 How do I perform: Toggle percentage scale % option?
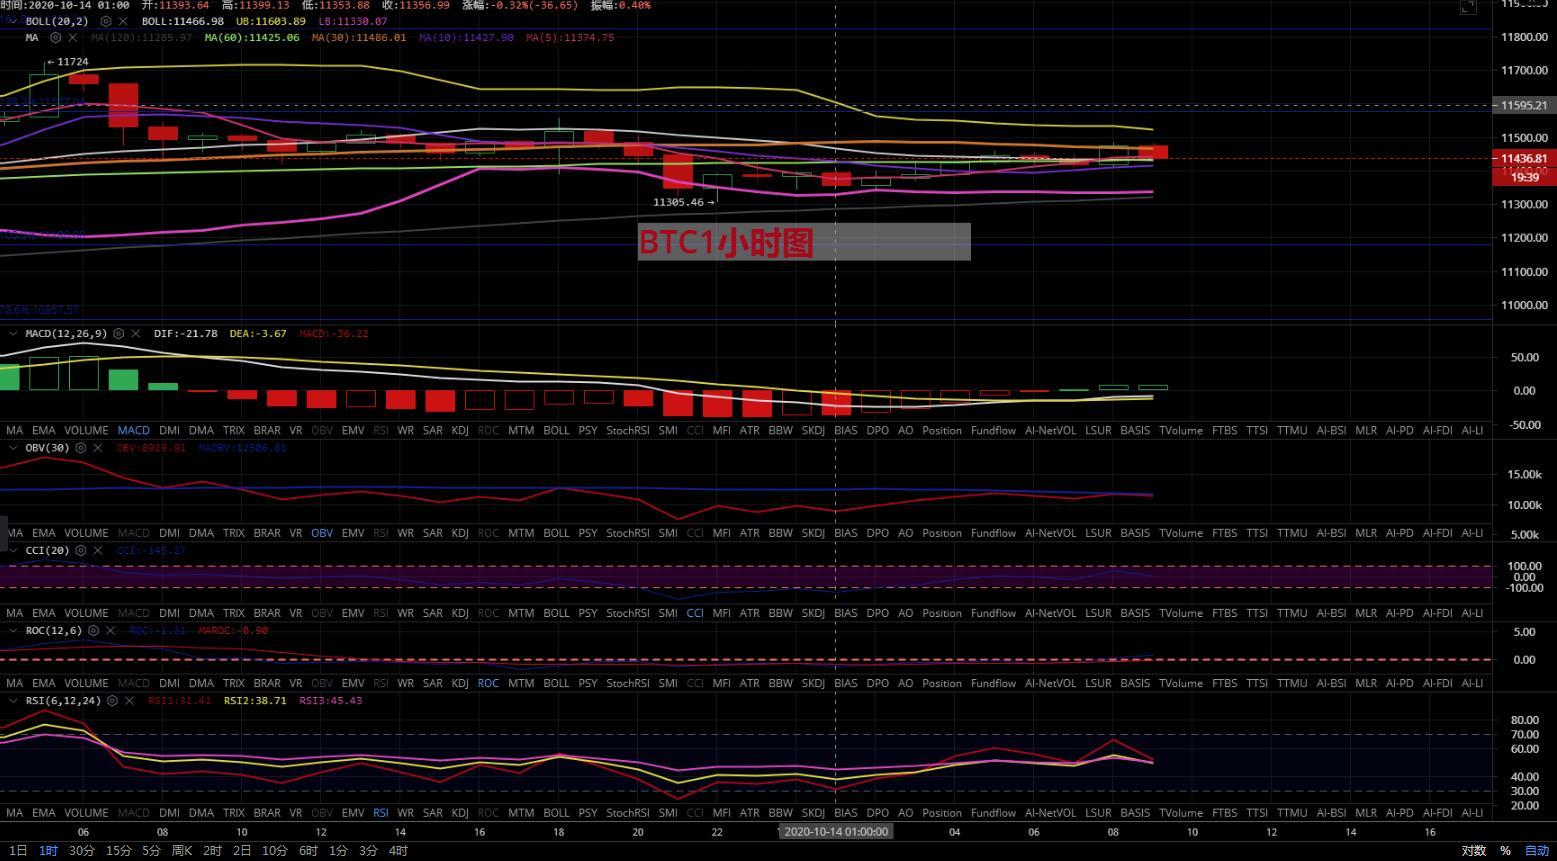pyautogui.click(x=1505, y=851)
